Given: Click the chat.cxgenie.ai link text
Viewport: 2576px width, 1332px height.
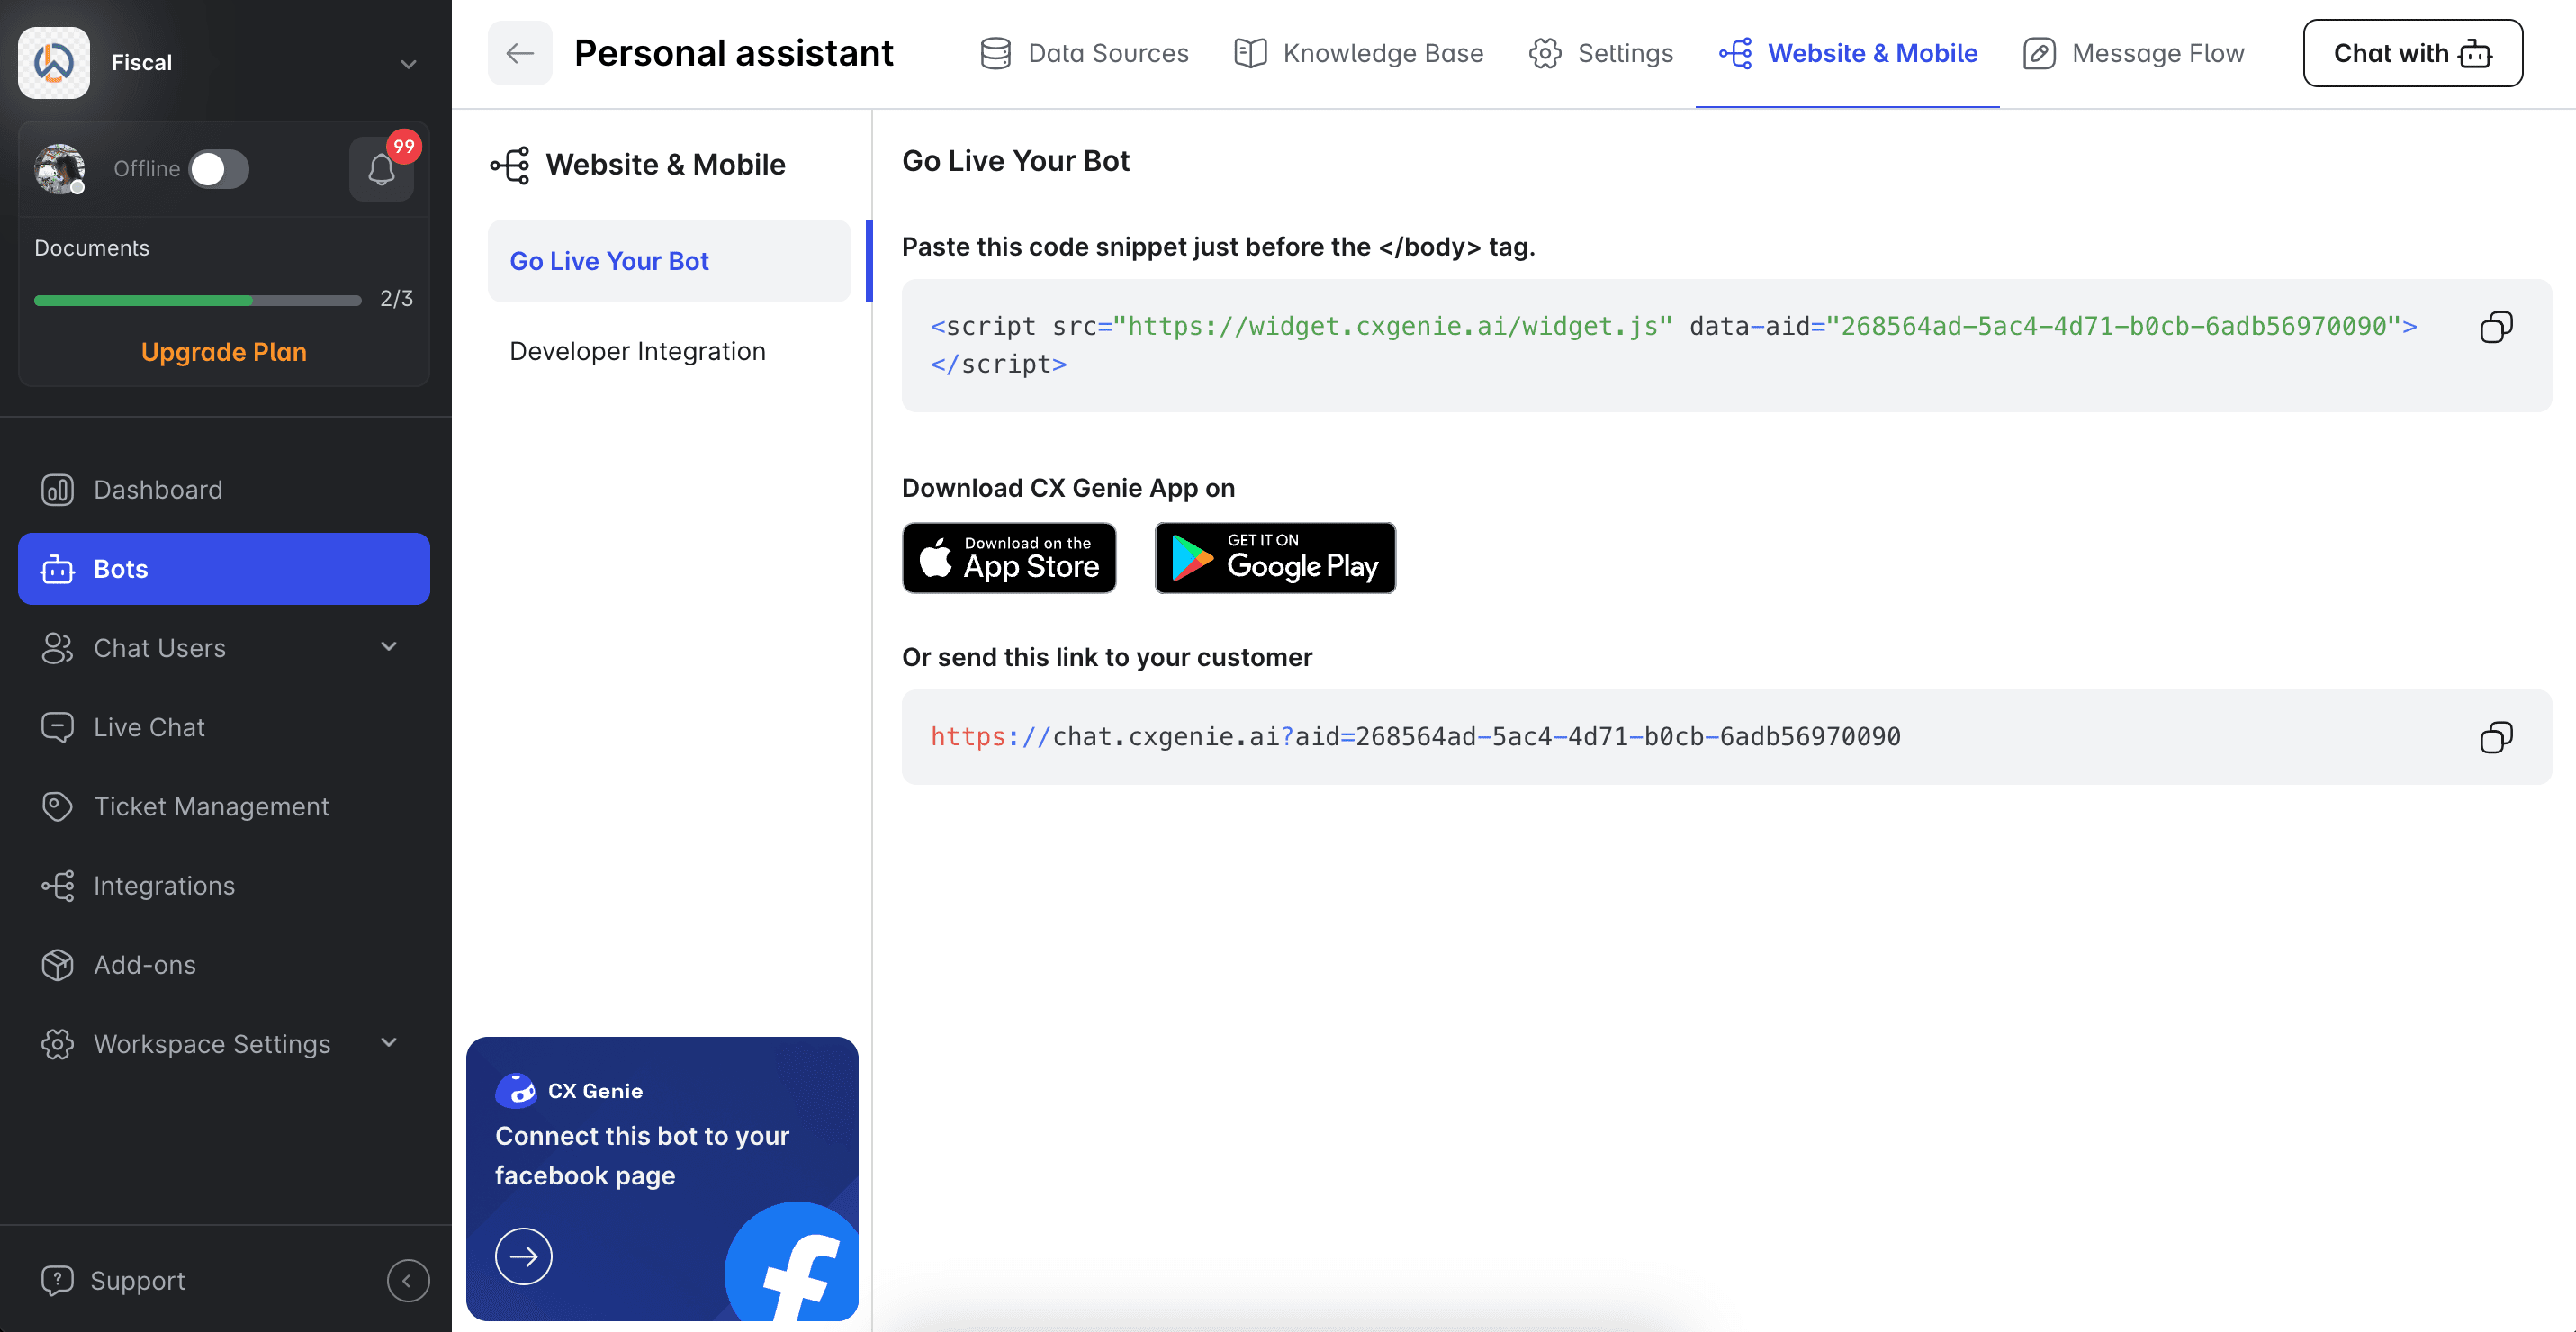Looking at the screenshot, I should click(x=1415, y=737).
